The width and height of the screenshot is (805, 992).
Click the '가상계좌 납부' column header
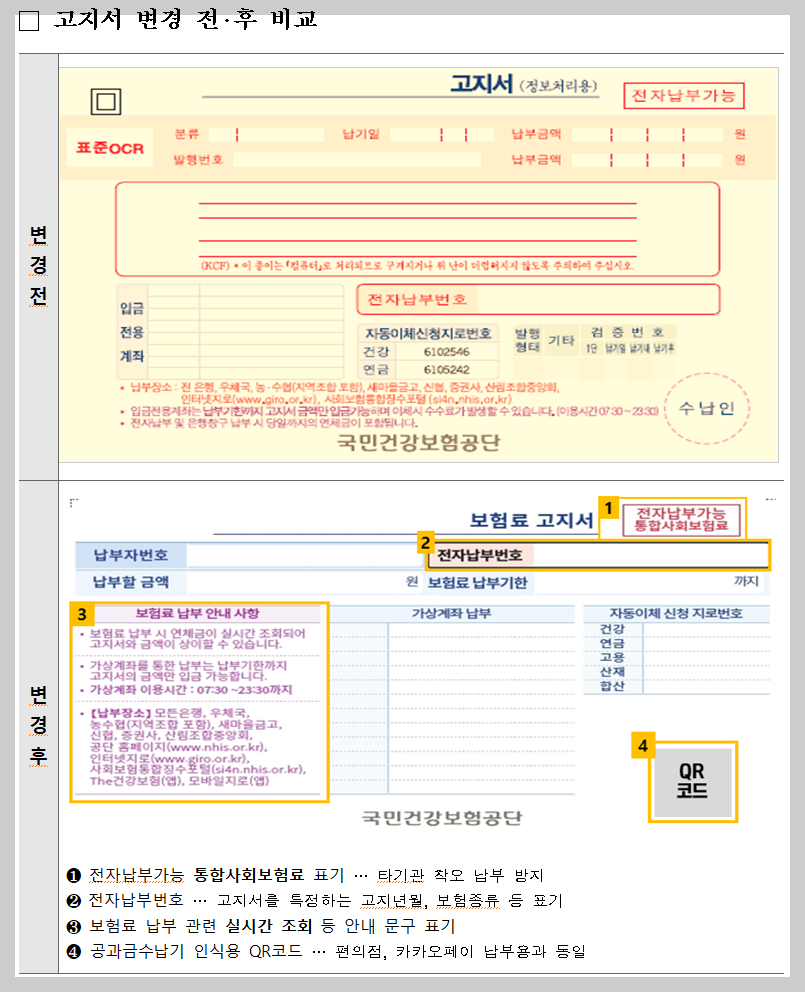451,613
